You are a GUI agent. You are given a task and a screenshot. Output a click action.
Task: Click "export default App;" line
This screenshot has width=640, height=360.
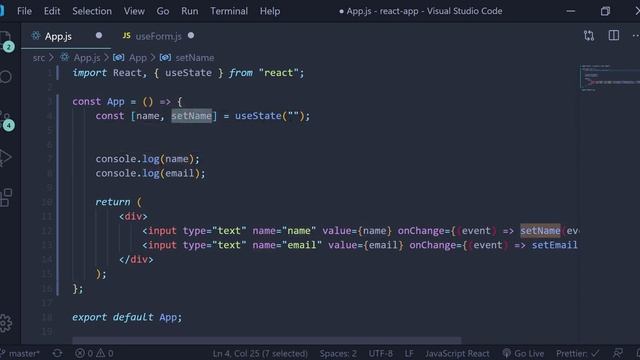(x=127, y=317)
